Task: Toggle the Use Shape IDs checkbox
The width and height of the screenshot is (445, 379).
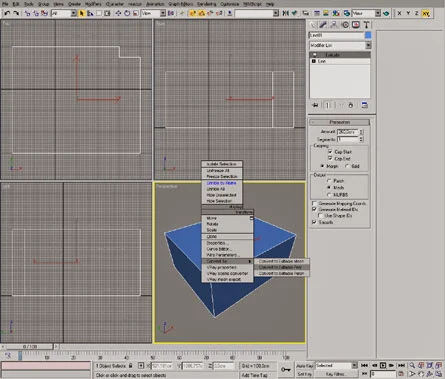Action: click(320, 216)
